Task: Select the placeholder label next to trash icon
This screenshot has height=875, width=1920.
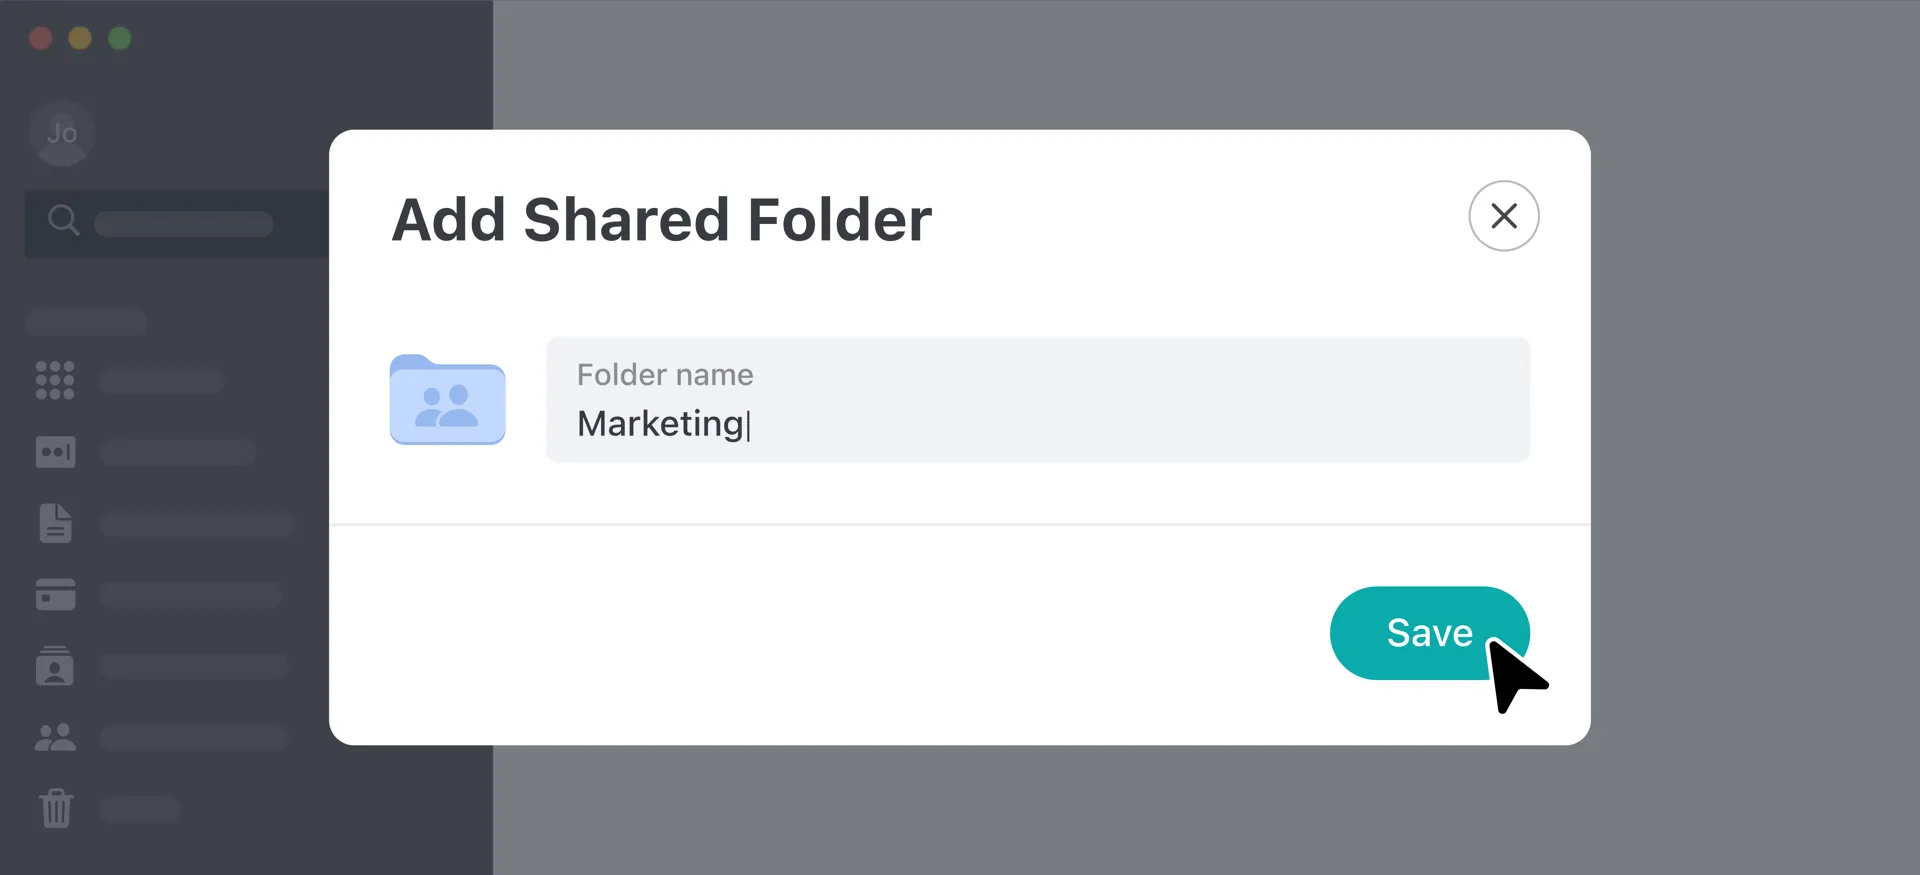Action: pos(140,809)
